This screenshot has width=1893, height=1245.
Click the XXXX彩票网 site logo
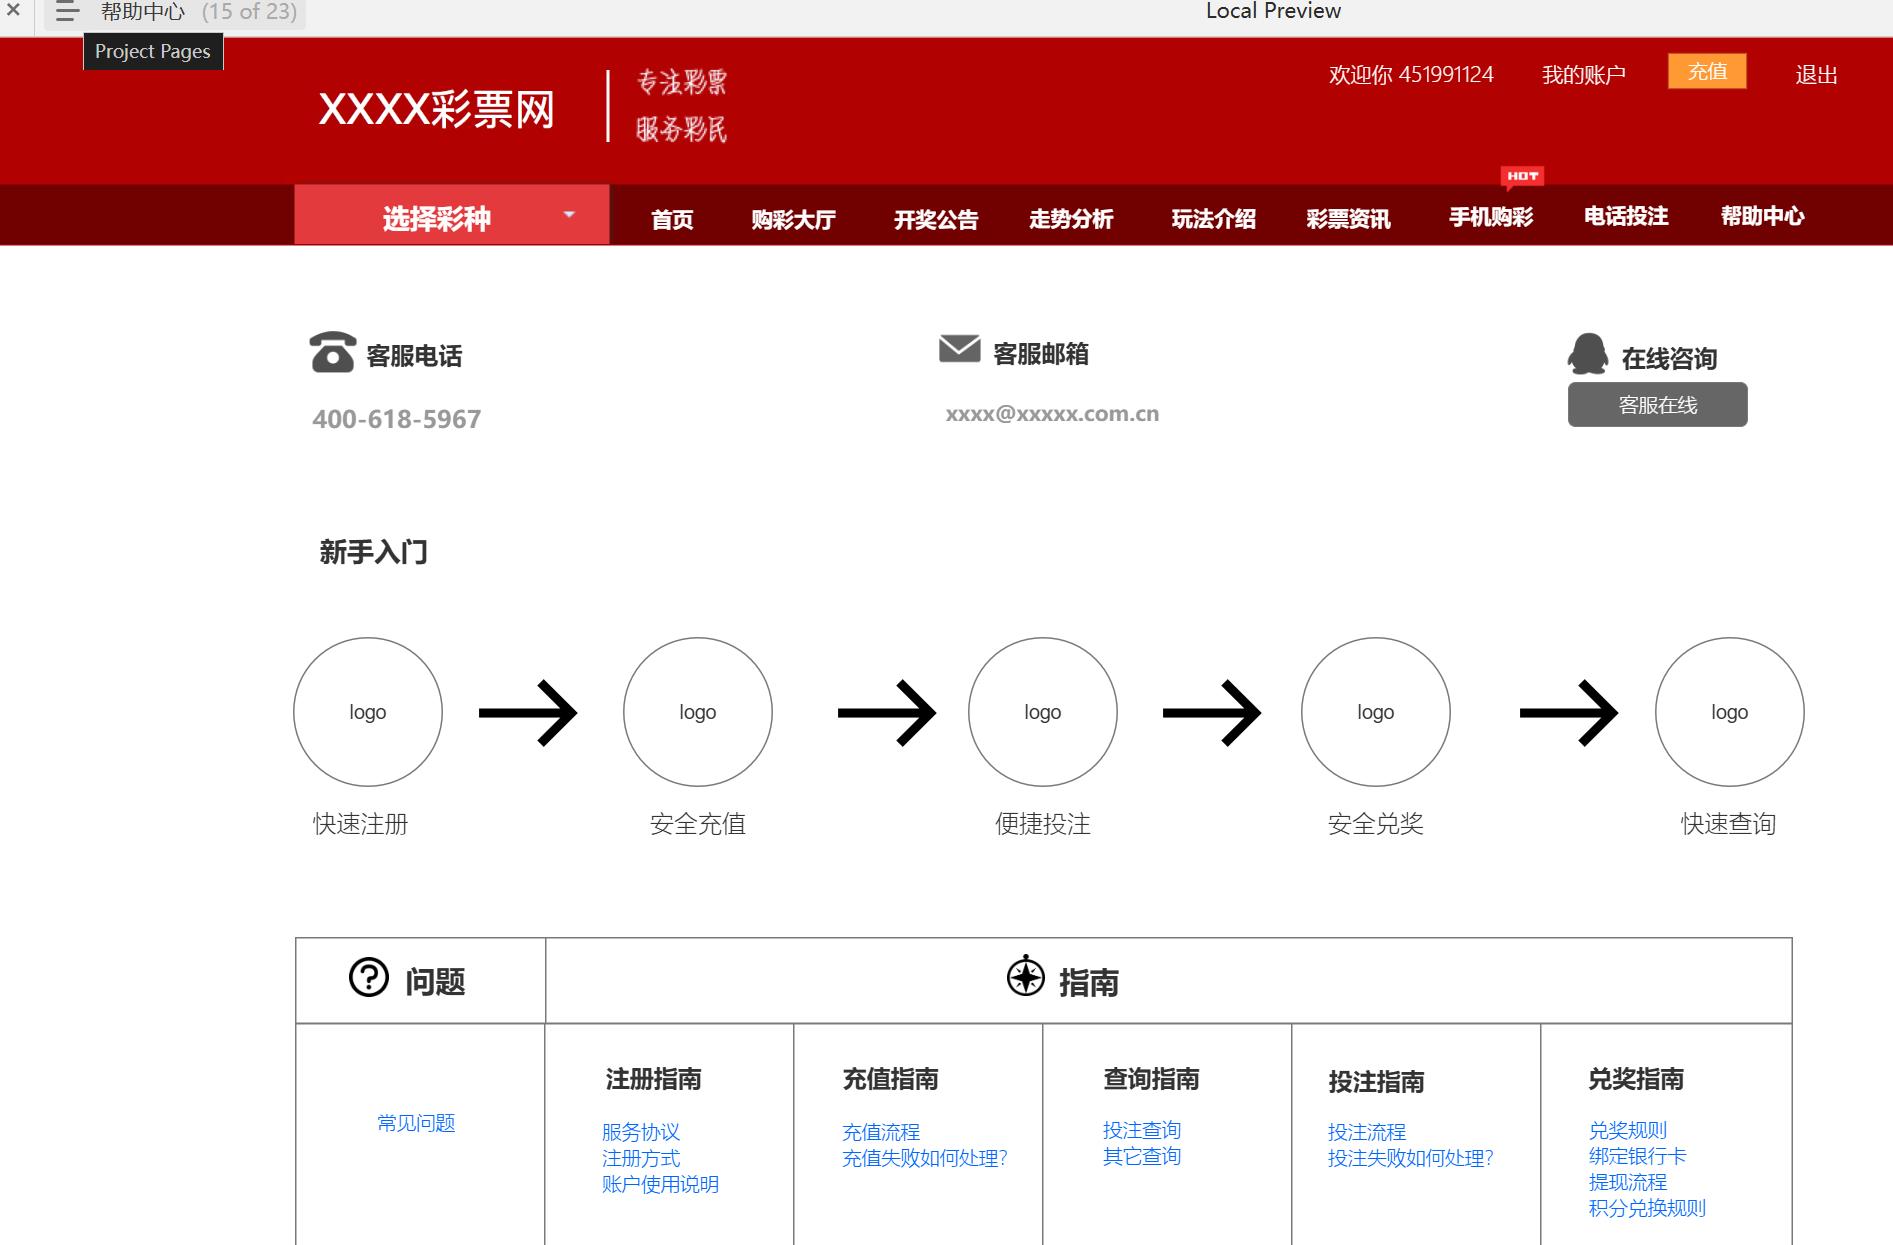pos(436,109)
